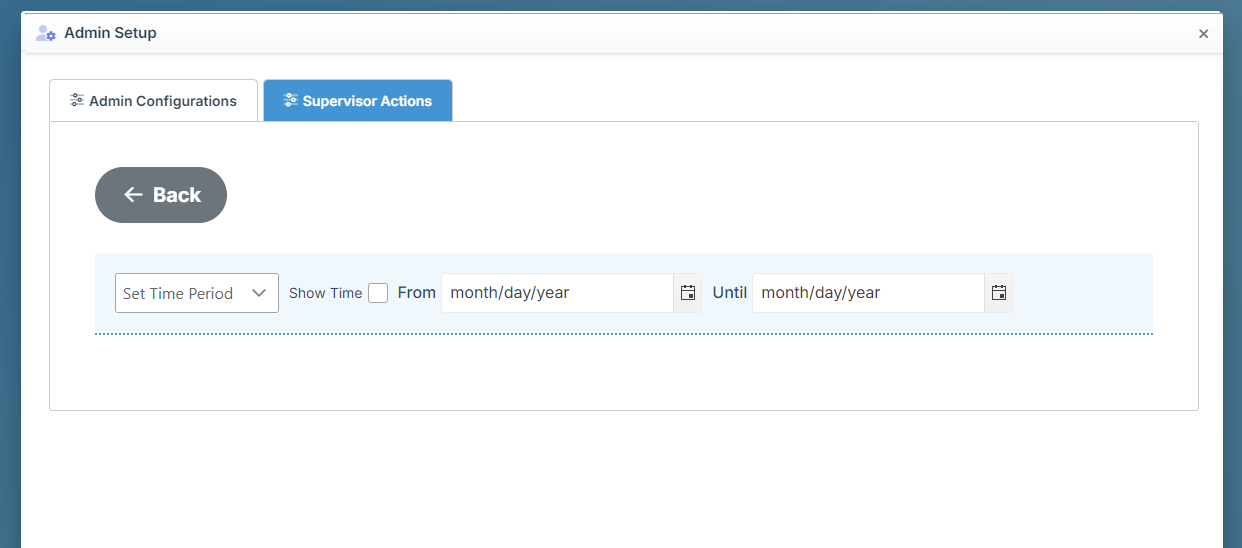The image size is (1242, 548).
Task: Open the Set Time Period dropdown
Action: (x=196, y=293)
